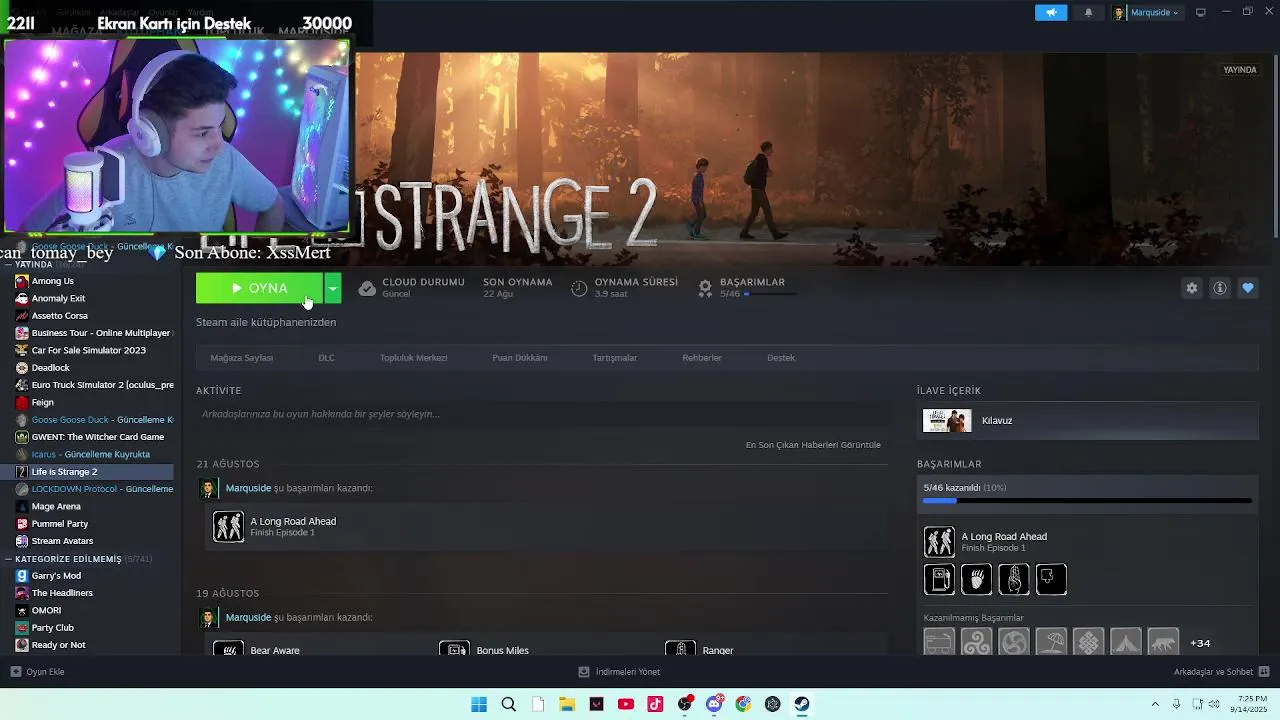Screen dimensions: 1280x720
Task: Select Car For Sale Simulator 2023
Action: click(87, 350)
